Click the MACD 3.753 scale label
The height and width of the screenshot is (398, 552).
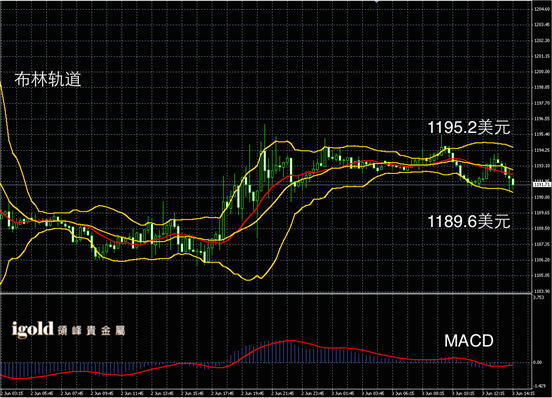pos(539,298)
